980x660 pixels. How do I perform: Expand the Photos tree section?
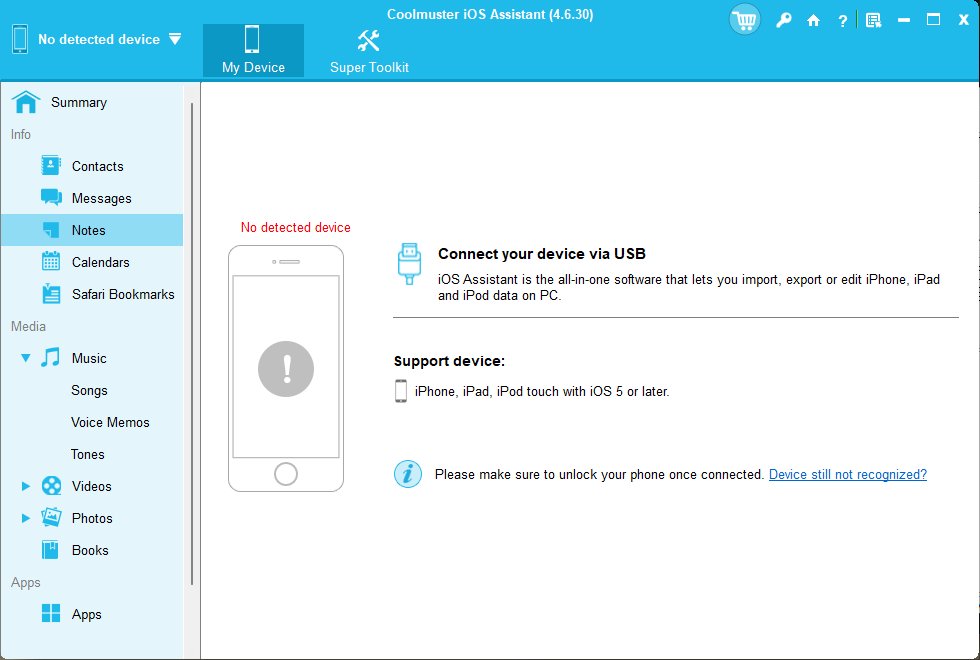click(x=26, y=518)
